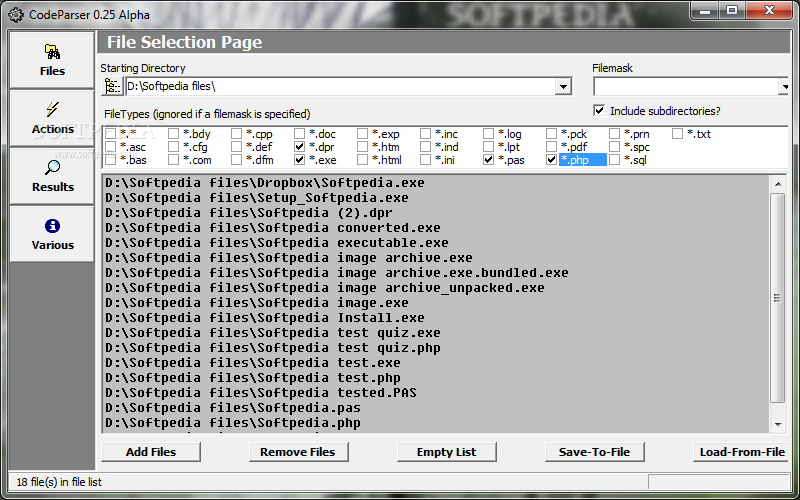Image resolution: width=800 pixels, height=500 pixels.
Task: Click the Remove Files button
Action: (x=298, y=452)
